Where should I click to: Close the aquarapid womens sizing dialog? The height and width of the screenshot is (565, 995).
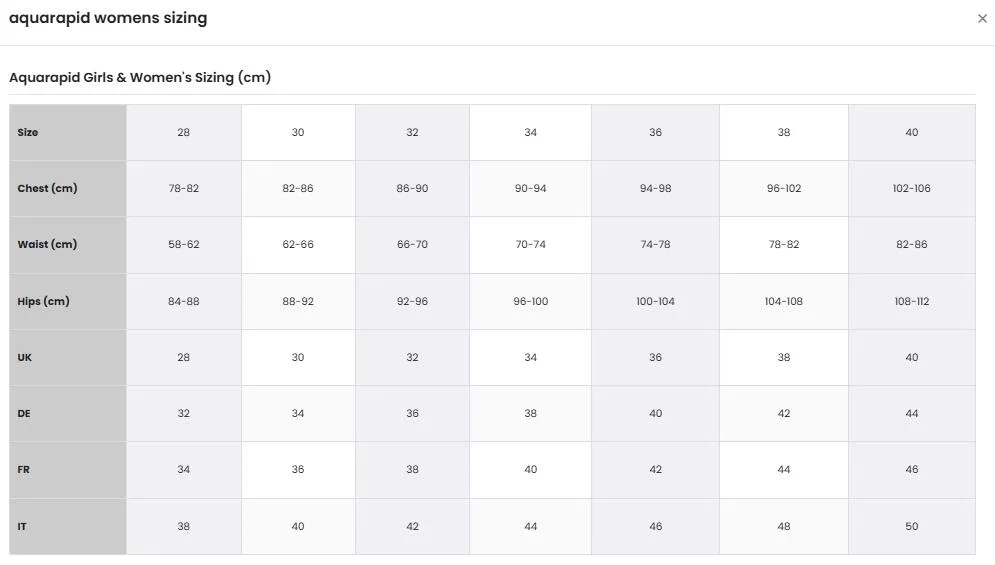(982, 19)
